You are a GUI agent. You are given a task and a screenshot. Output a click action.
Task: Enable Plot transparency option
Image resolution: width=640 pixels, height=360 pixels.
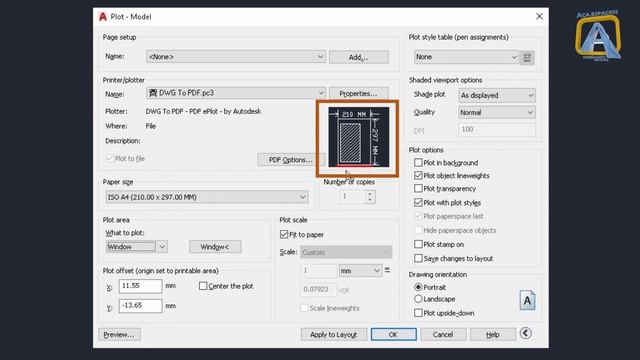pyautogui.click(x=418, y=189)
